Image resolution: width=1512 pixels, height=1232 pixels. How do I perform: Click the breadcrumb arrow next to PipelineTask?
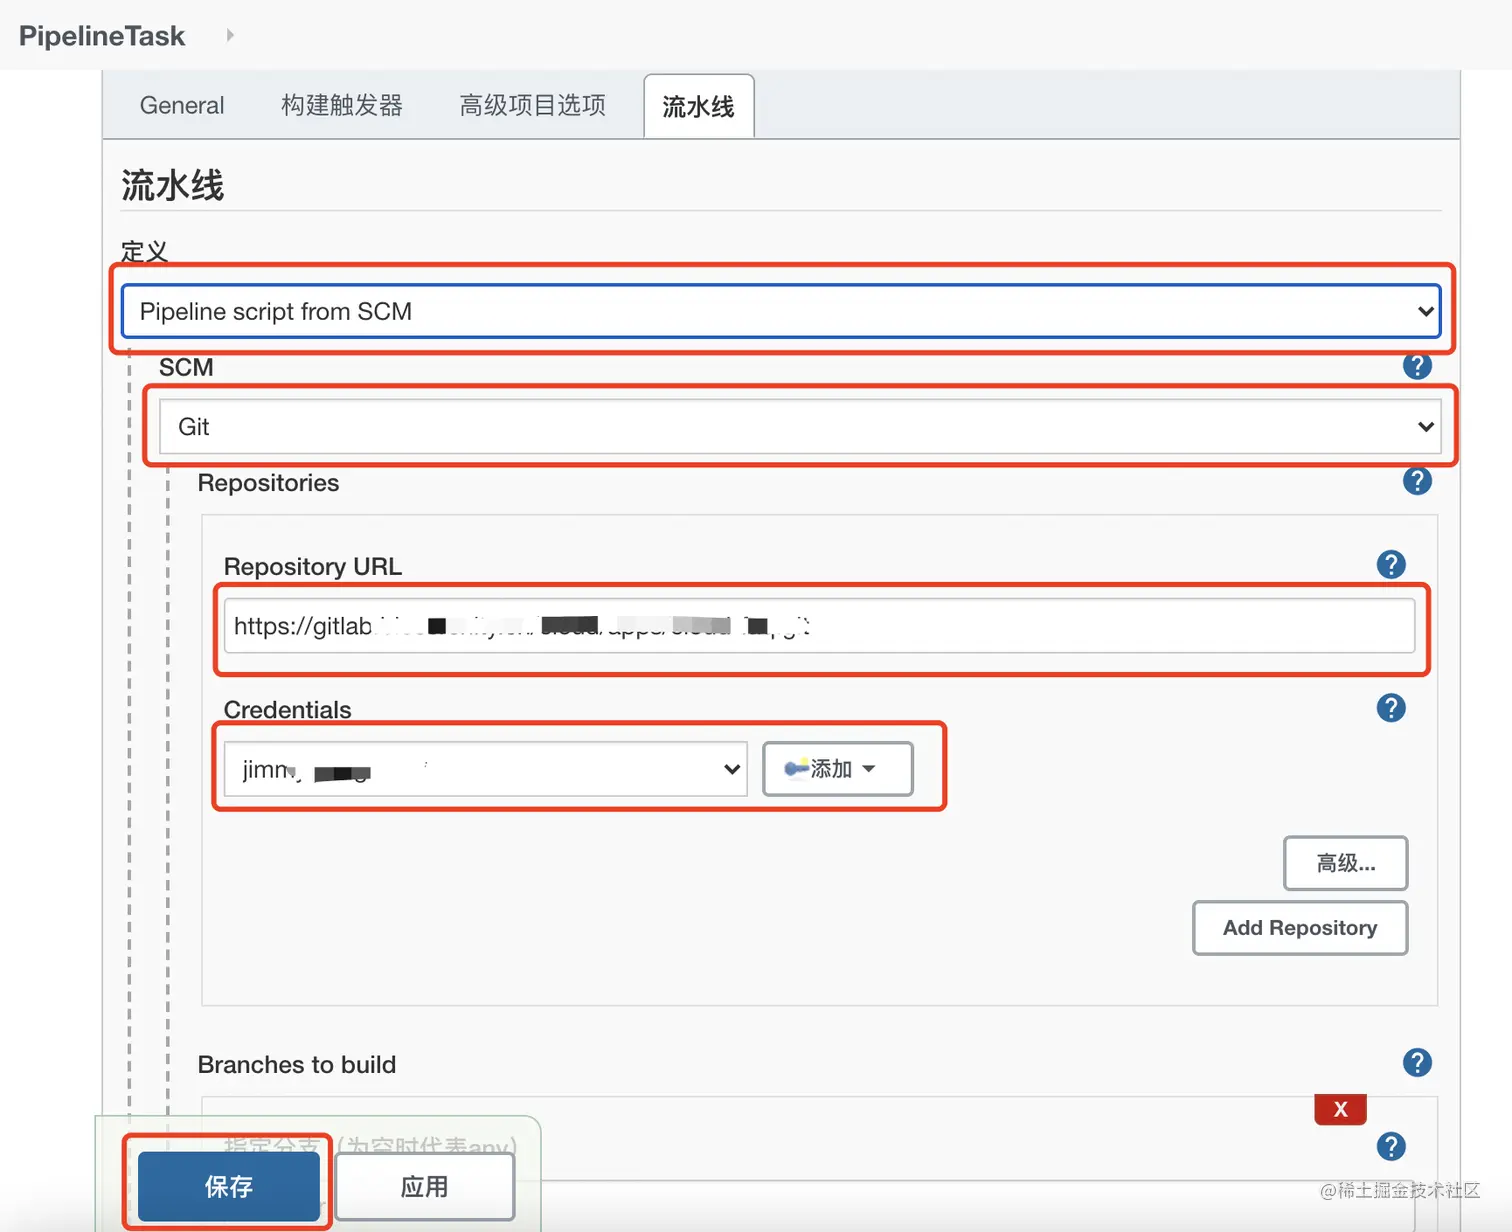(230, 35)
